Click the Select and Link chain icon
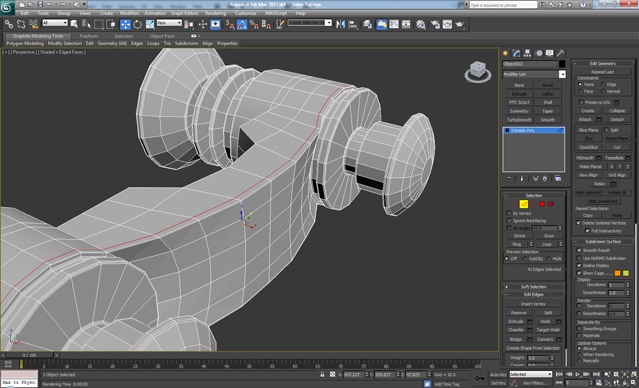 pos(9,24)
